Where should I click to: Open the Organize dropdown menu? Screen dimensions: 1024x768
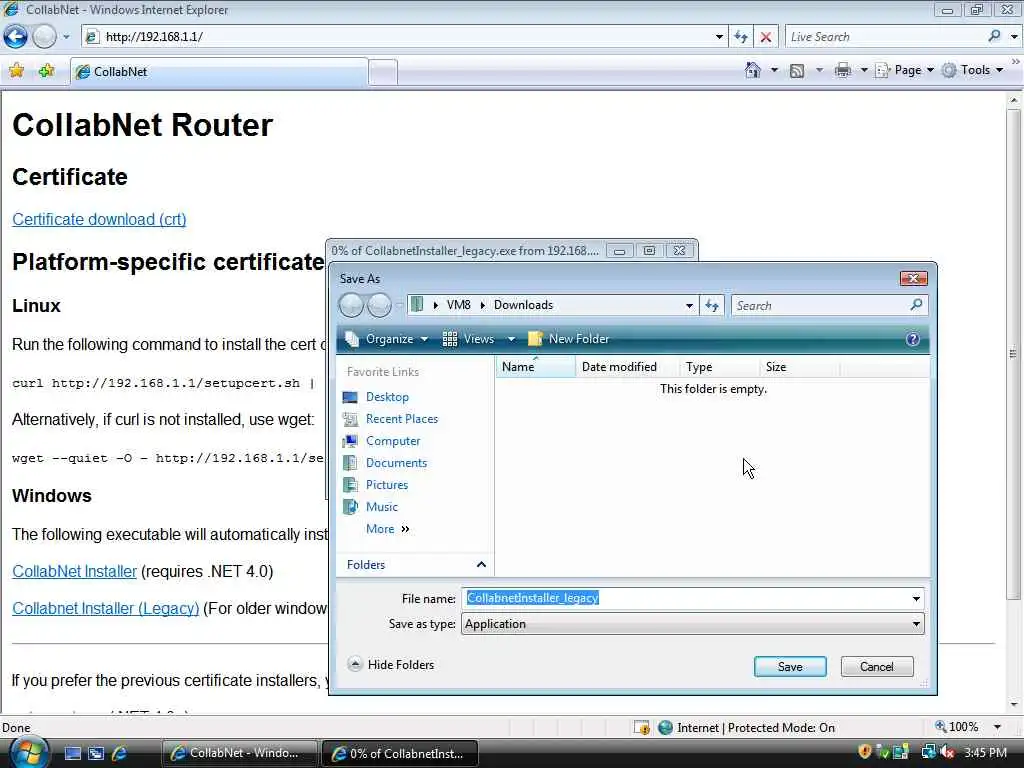[387, 339]
